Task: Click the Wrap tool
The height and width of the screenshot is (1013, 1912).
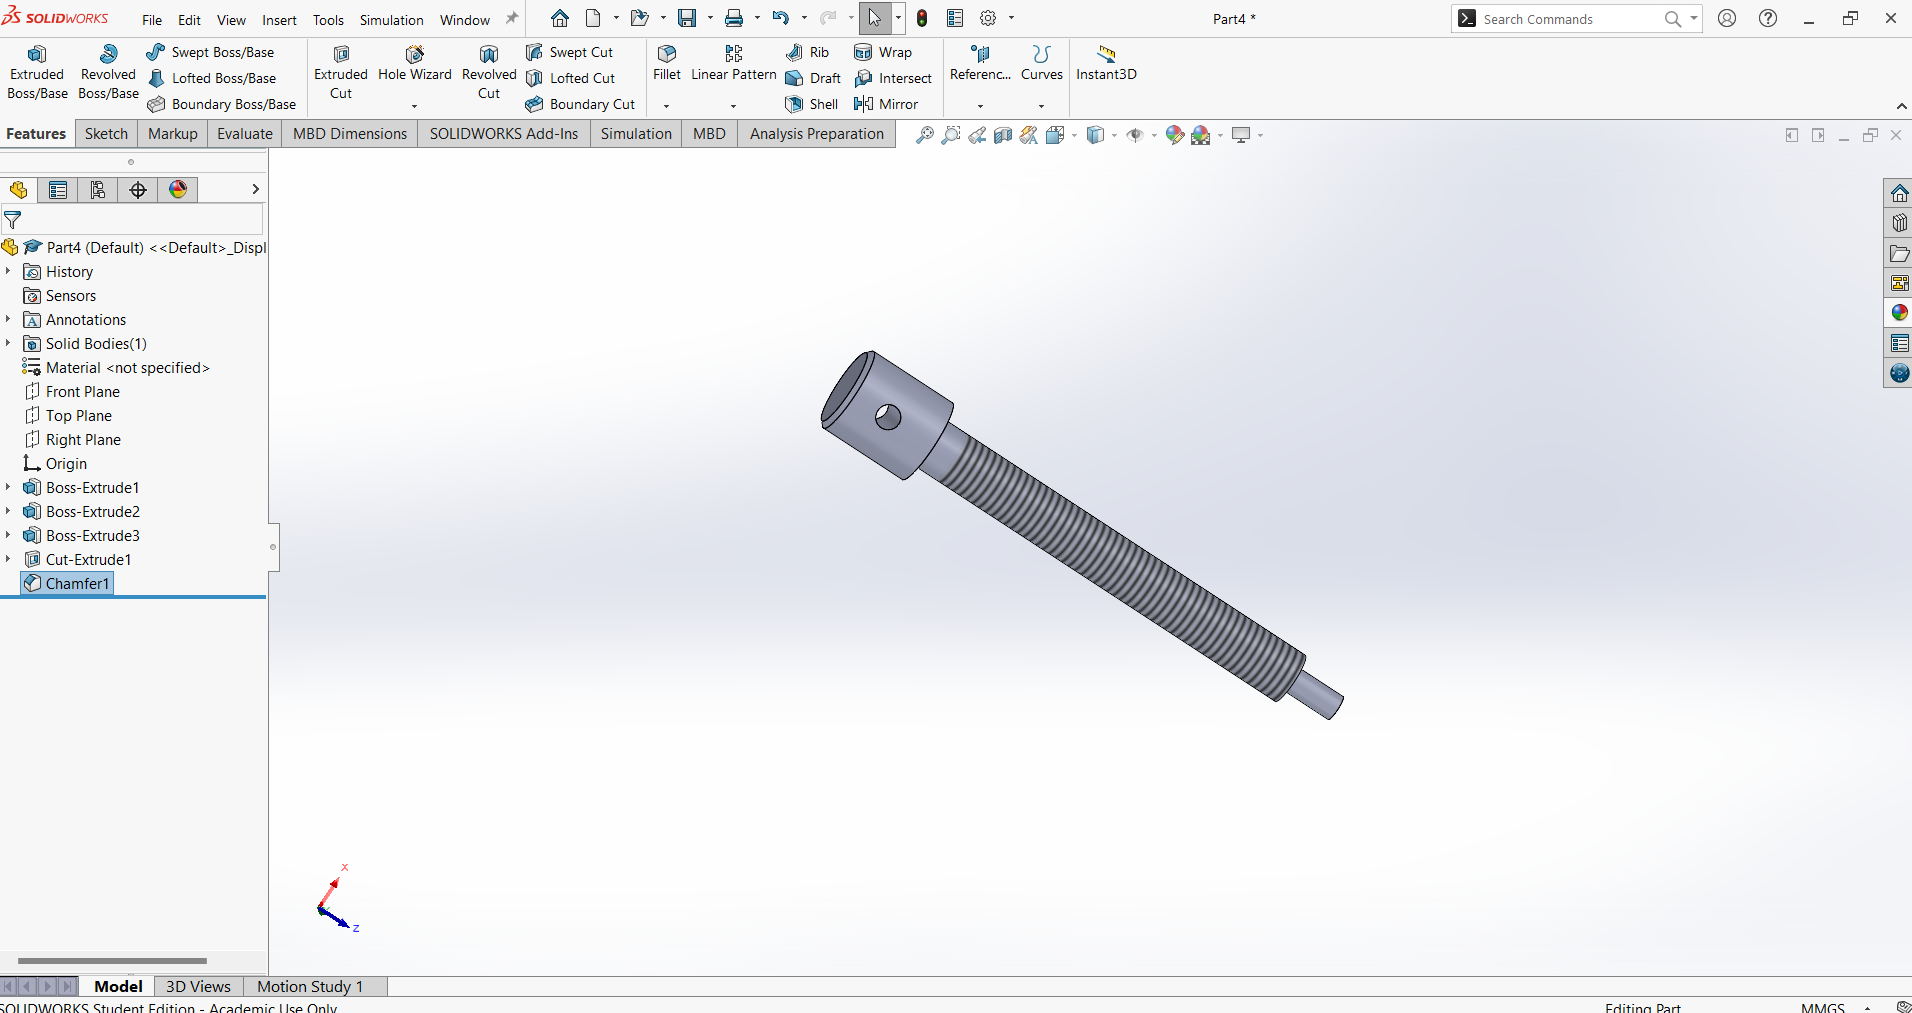Action: 883,52
